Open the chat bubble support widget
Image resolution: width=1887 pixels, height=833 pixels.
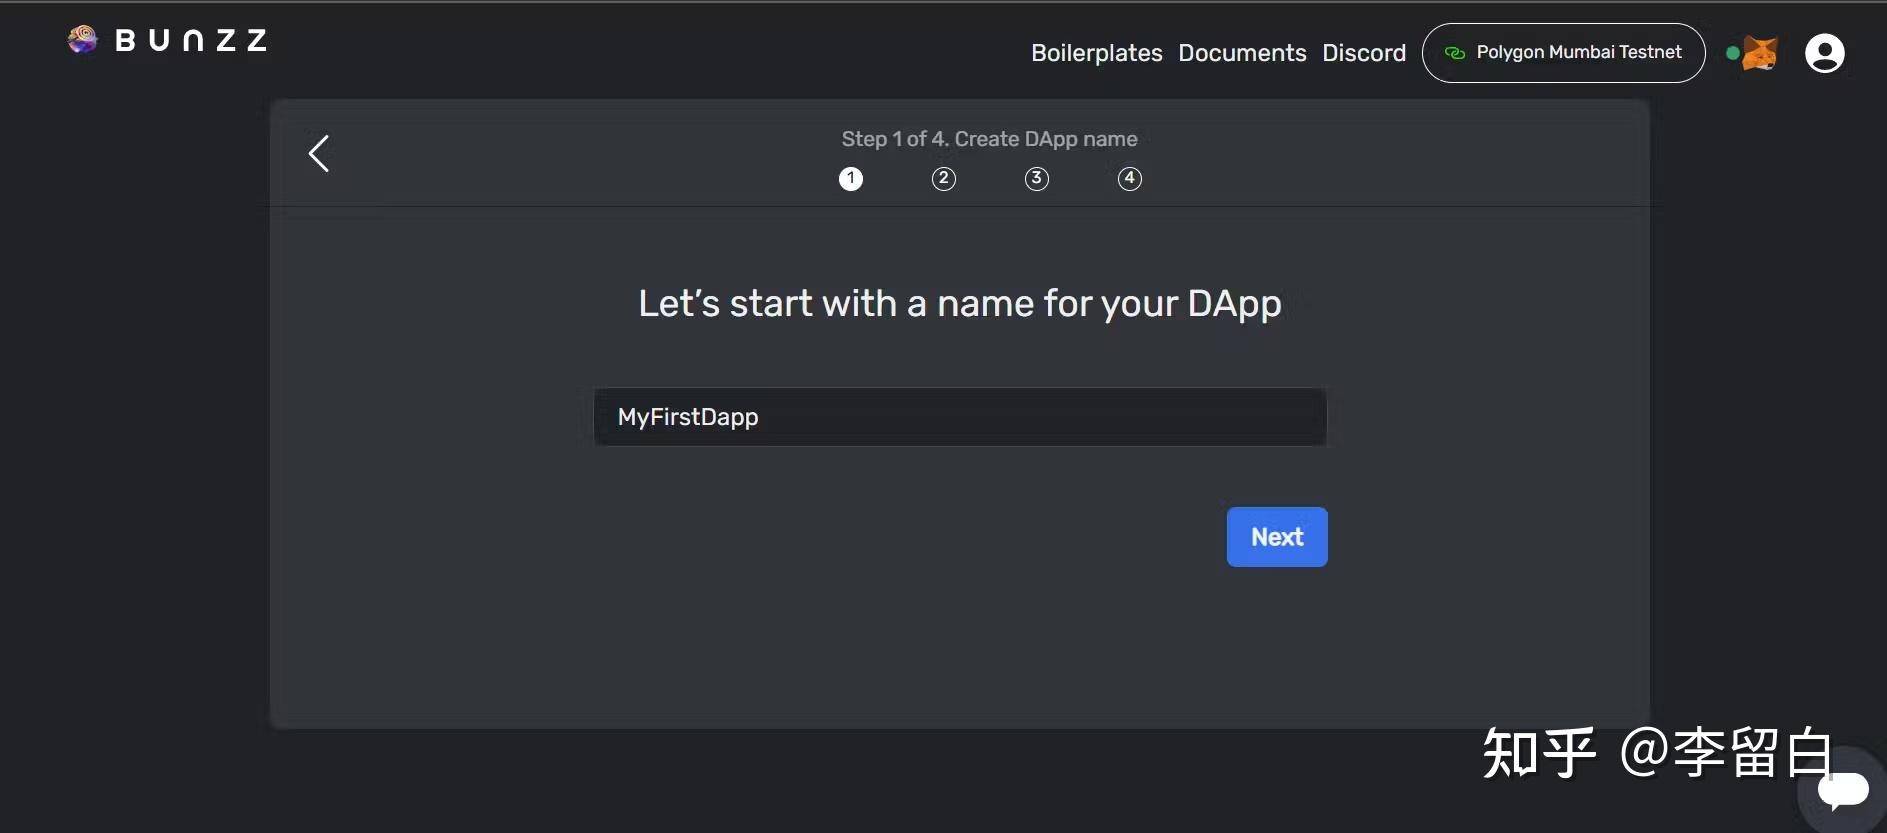[1842, 790]
